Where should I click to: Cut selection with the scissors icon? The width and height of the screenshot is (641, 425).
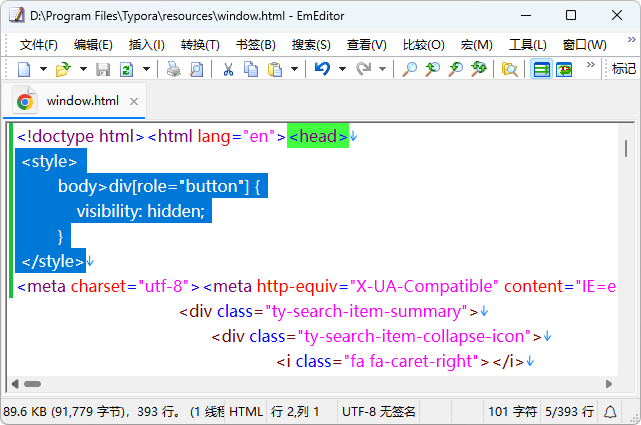tap(228, 69)
